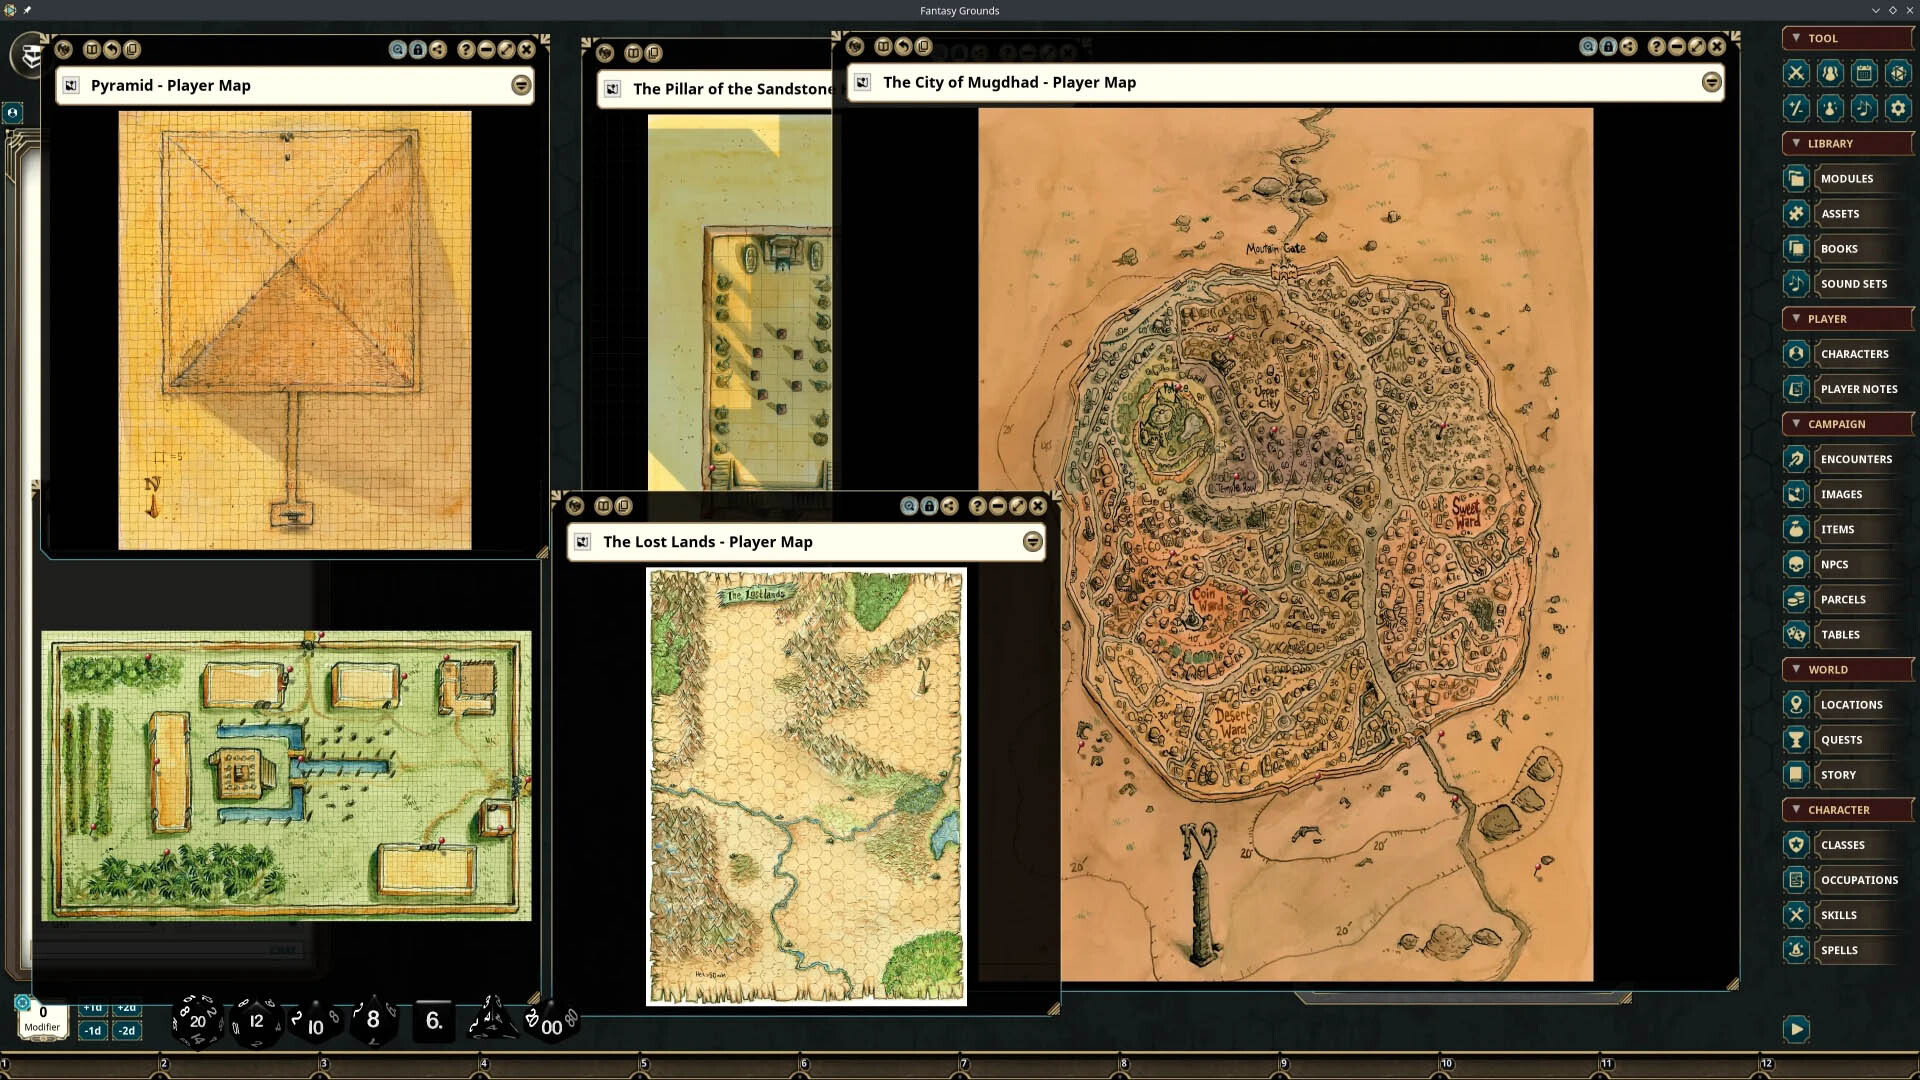Open the Options gear icon
The image size is (1920, 1080).
pos(1898,108)
